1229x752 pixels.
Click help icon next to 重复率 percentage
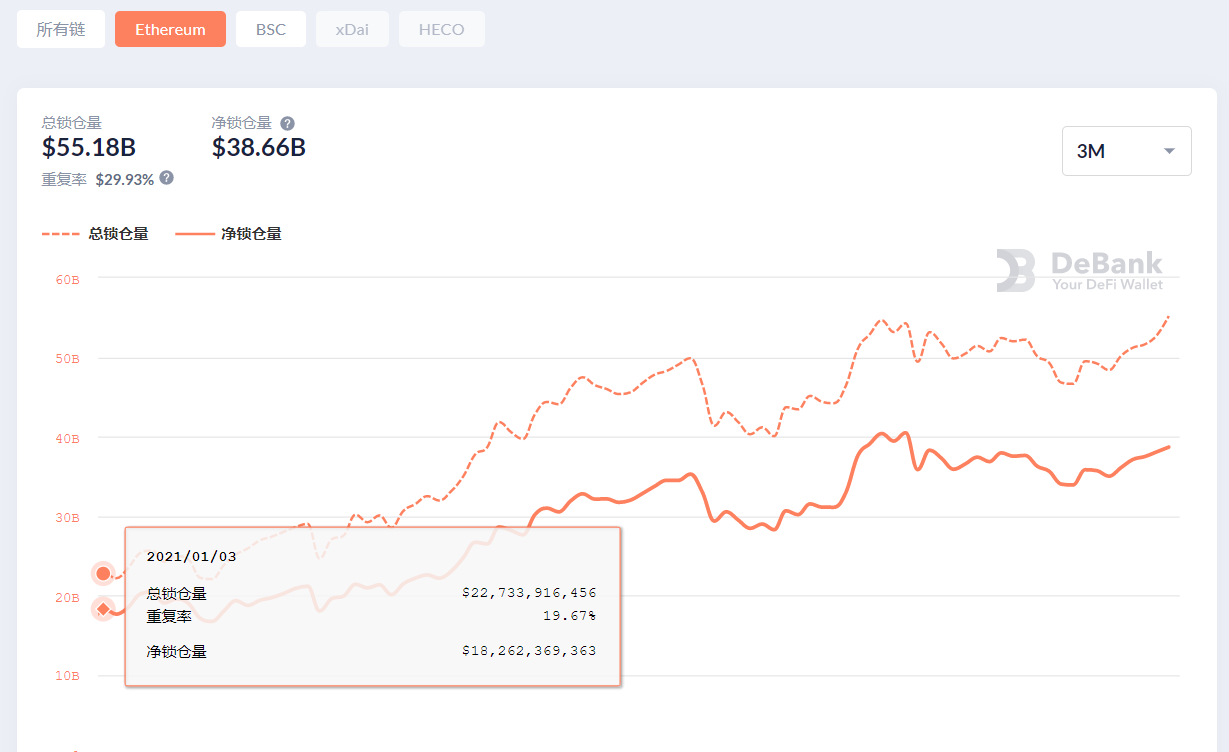(x=166, y=177)
